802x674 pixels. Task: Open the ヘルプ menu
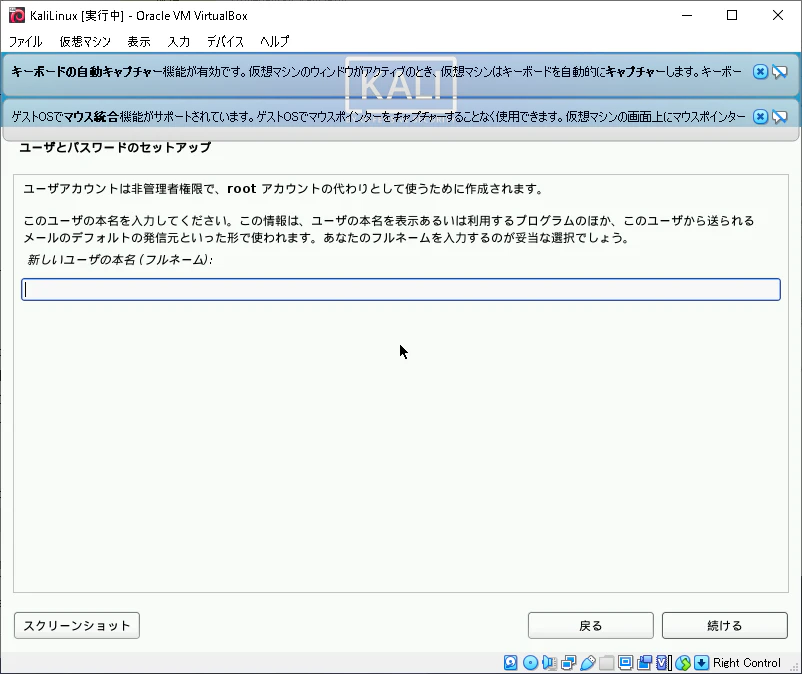tap(275, 41)
